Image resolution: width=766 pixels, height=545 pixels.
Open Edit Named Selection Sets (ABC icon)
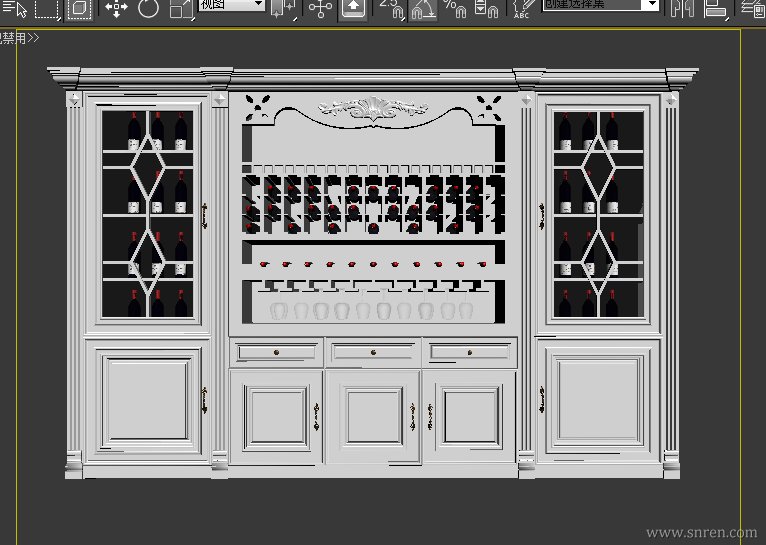[x=521, y=9]
